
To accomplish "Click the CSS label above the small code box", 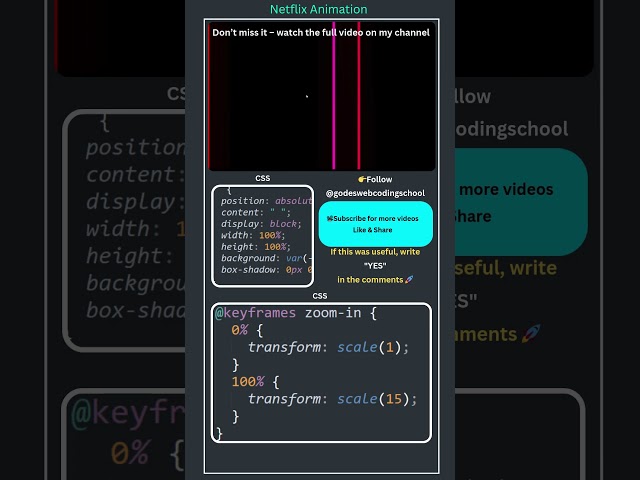I will point(262,178).
